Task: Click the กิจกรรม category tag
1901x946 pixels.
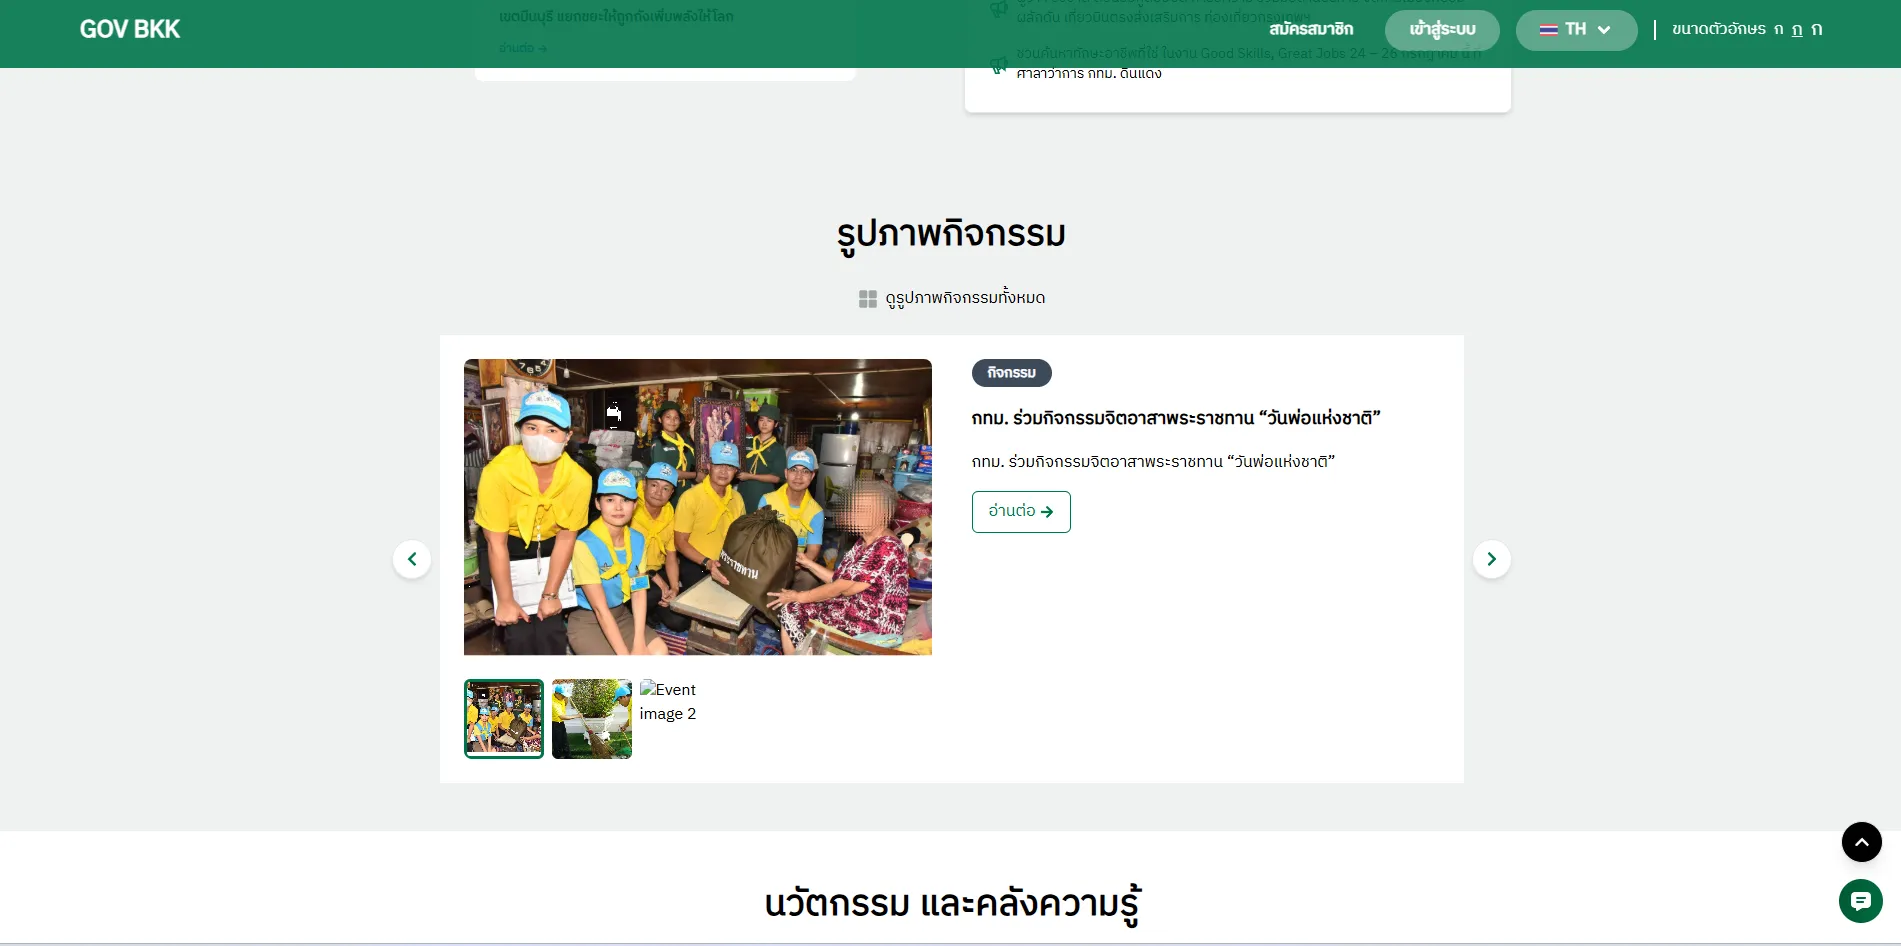Action: click(x=1011, y=373)
